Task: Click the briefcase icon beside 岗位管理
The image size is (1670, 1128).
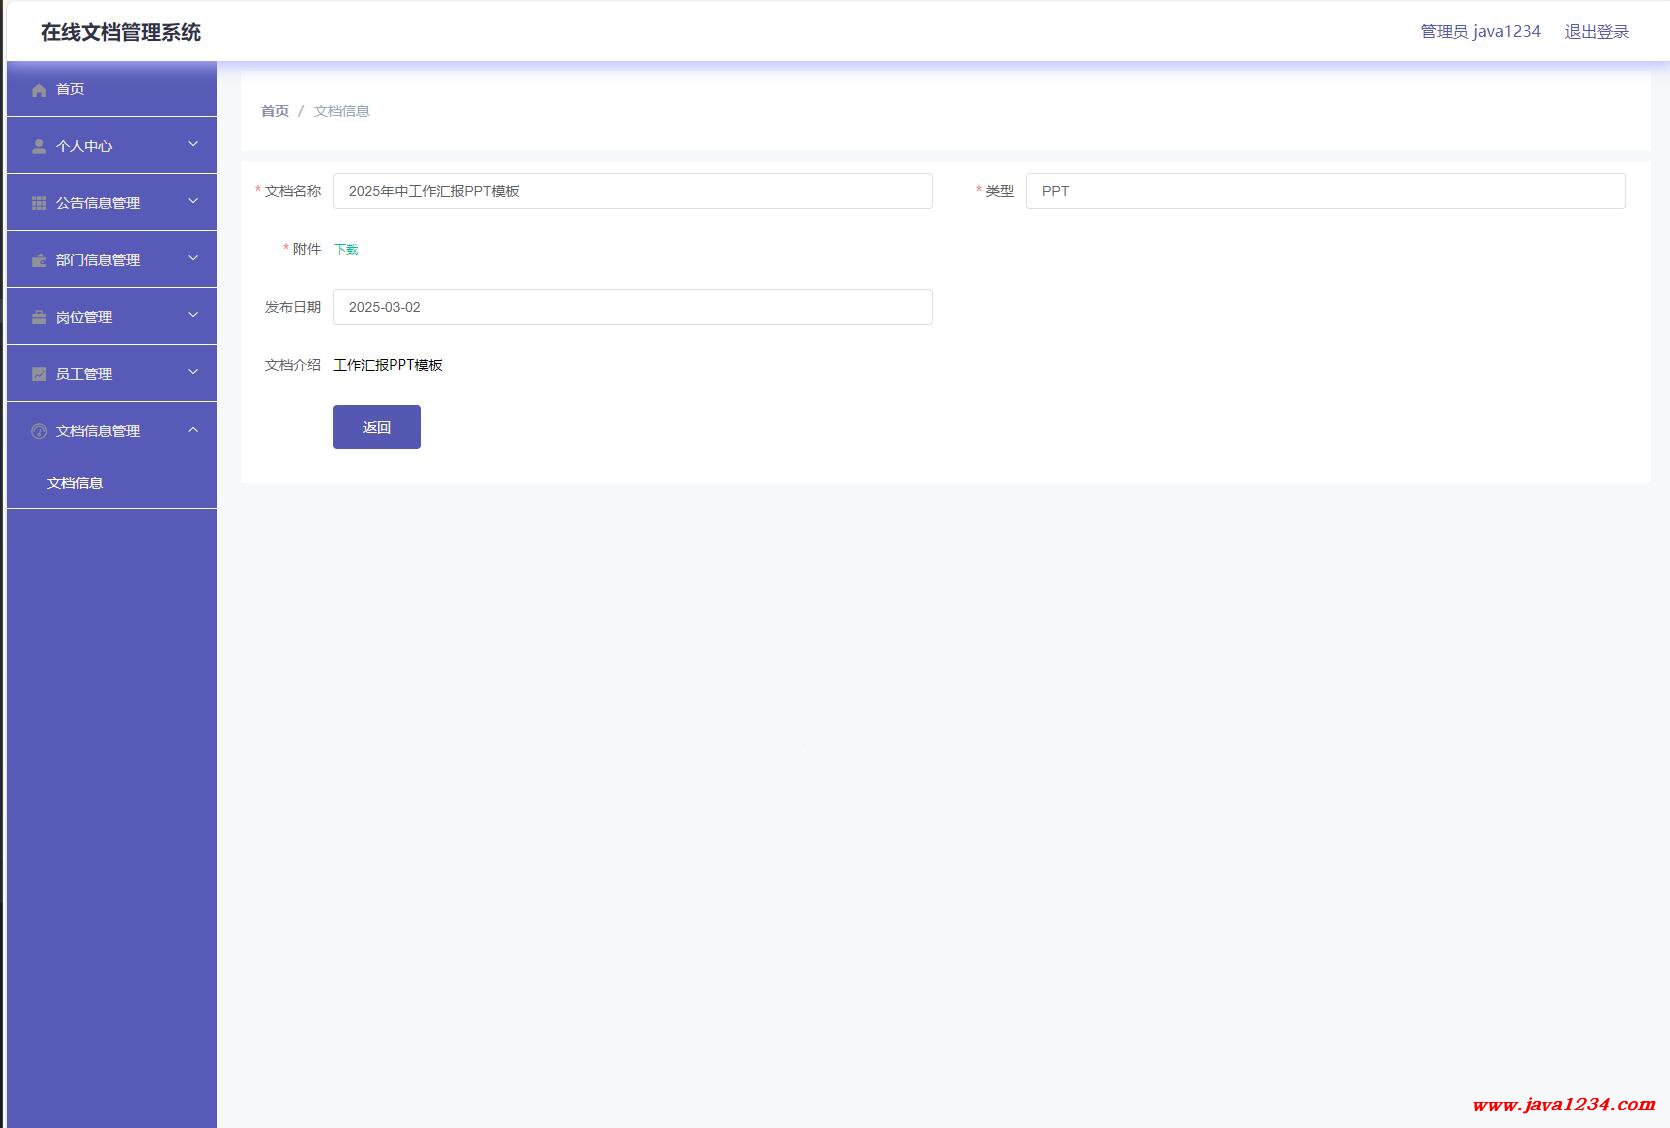Action: click(39, 317)
